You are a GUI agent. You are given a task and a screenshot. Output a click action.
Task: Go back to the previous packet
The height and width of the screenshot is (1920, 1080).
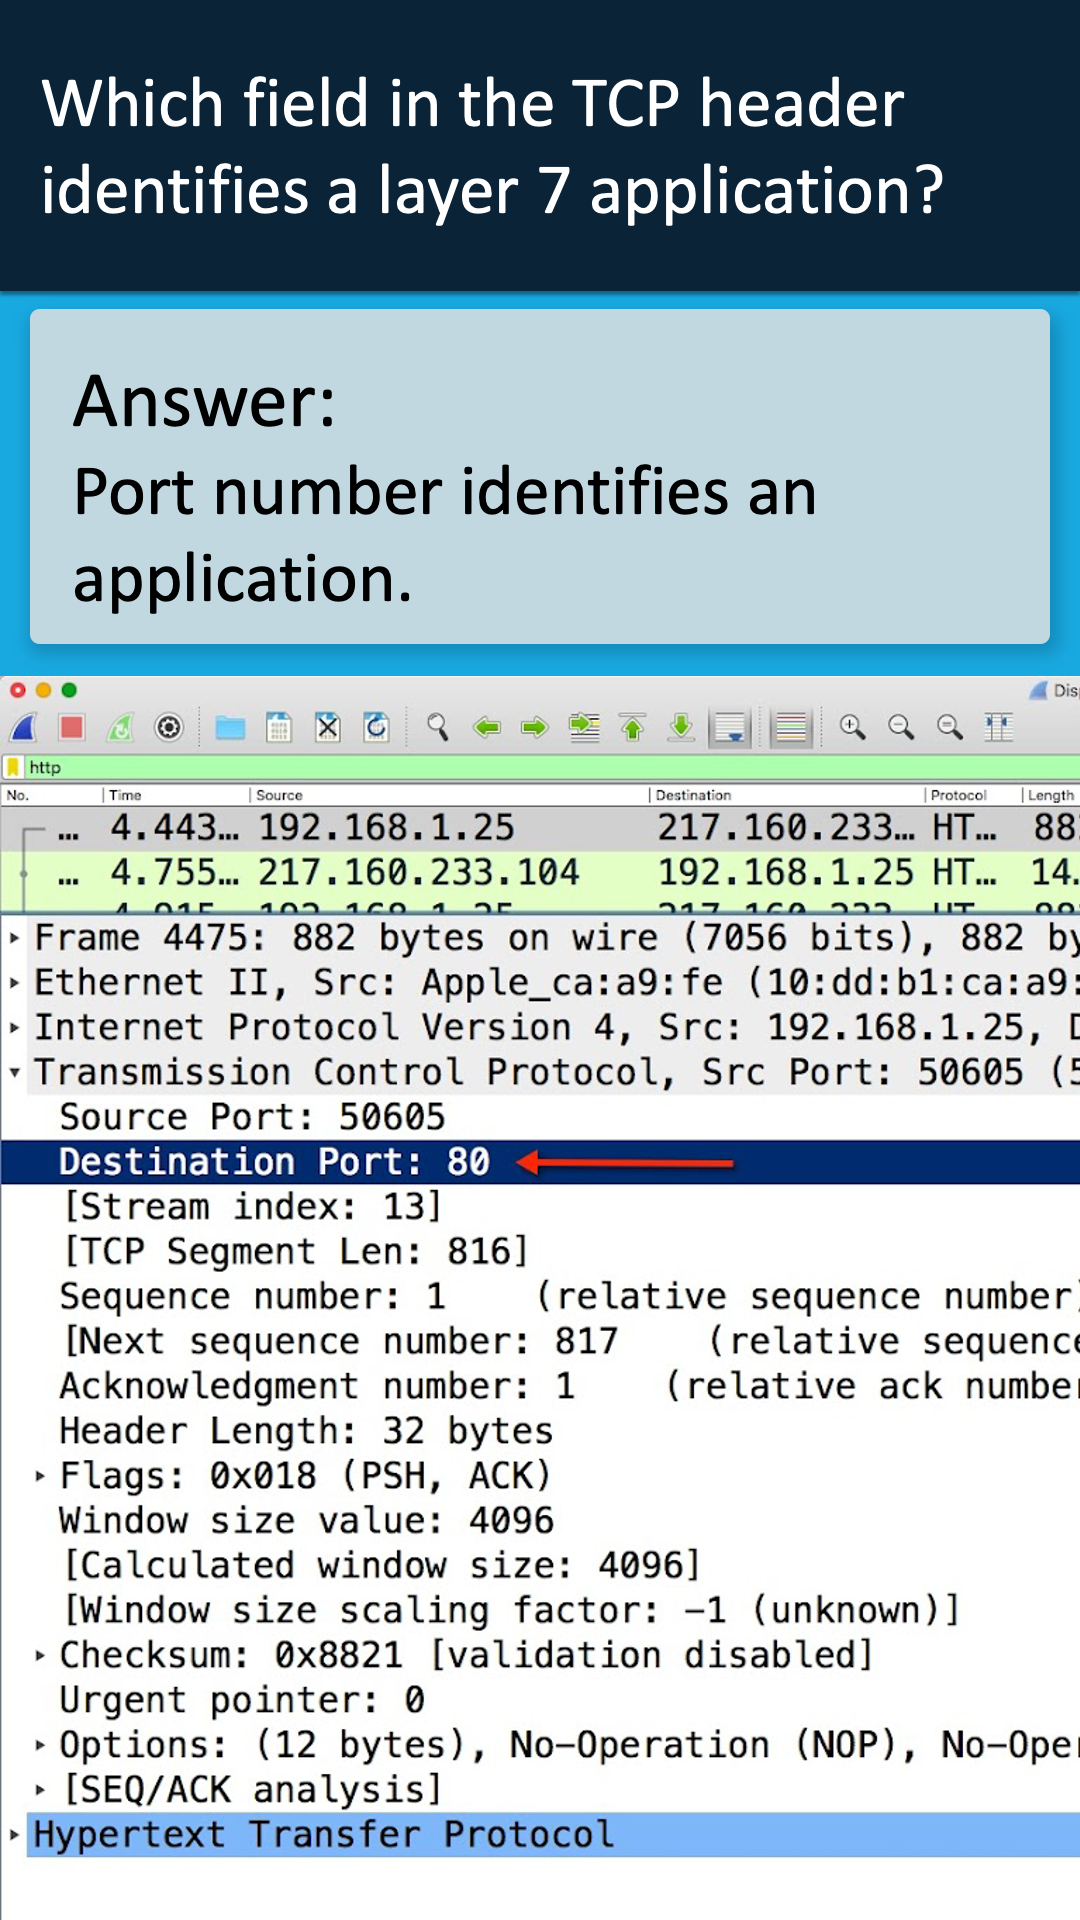pyautogui.click(x=487, y=727)
